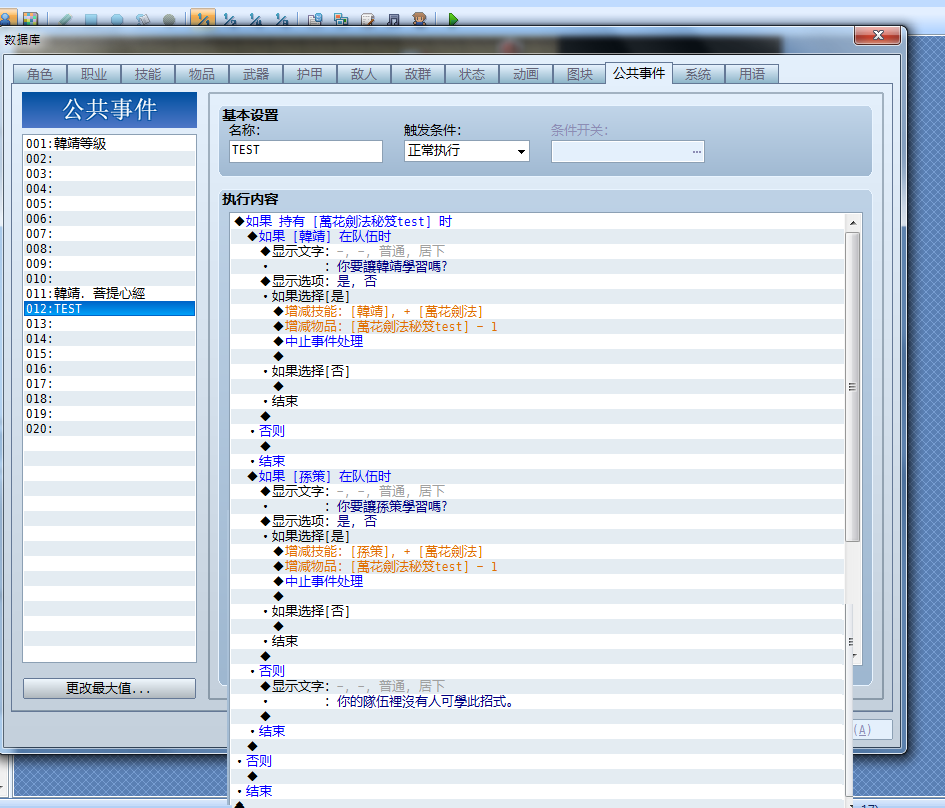The image size is (945, 808).
Task: Set map zoom scale to 1/2
Action: pyautogui.click(x=230, y=19)
